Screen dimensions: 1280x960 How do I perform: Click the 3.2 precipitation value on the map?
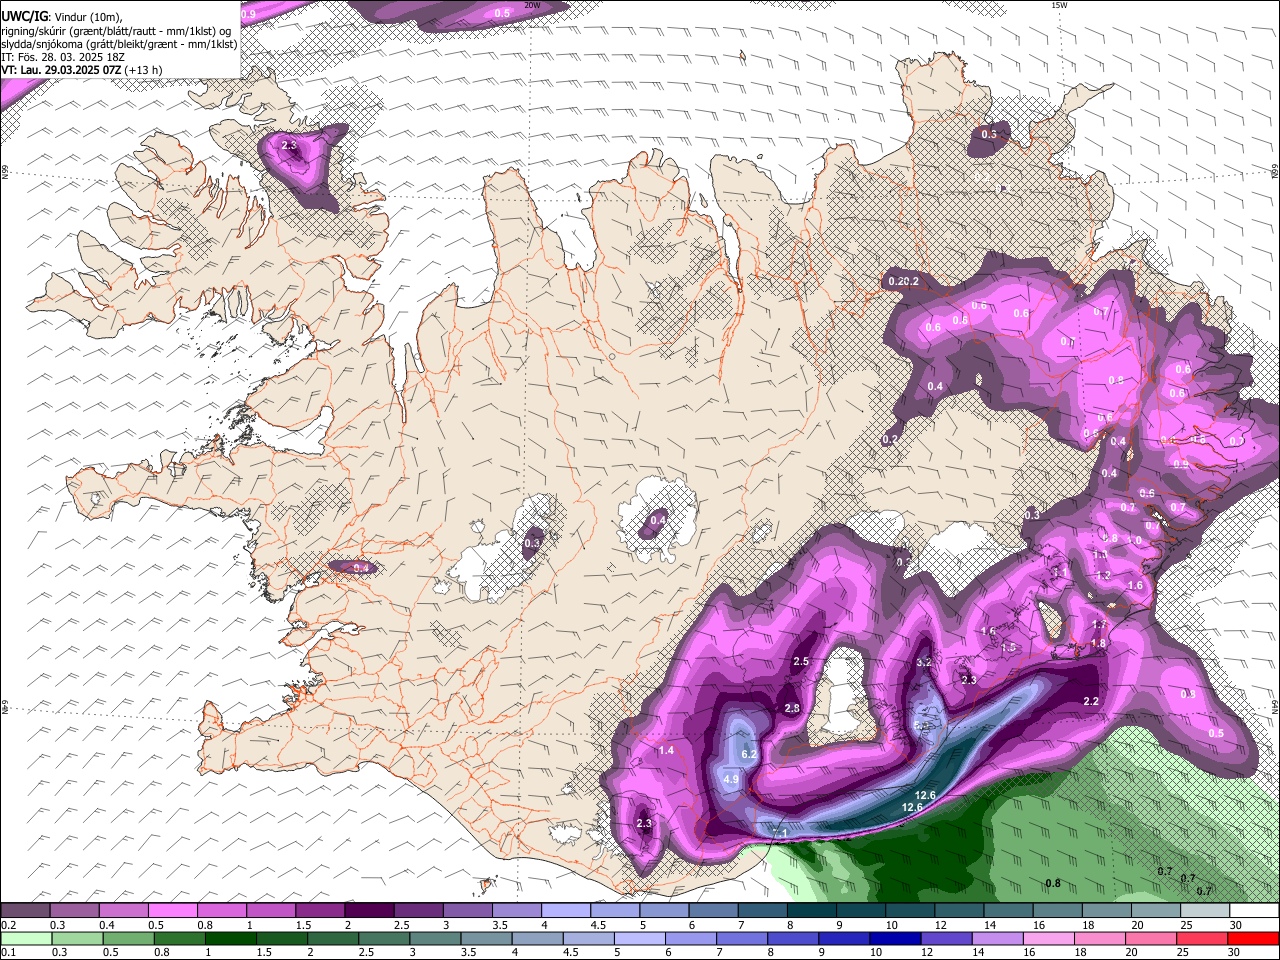point(924,662)
